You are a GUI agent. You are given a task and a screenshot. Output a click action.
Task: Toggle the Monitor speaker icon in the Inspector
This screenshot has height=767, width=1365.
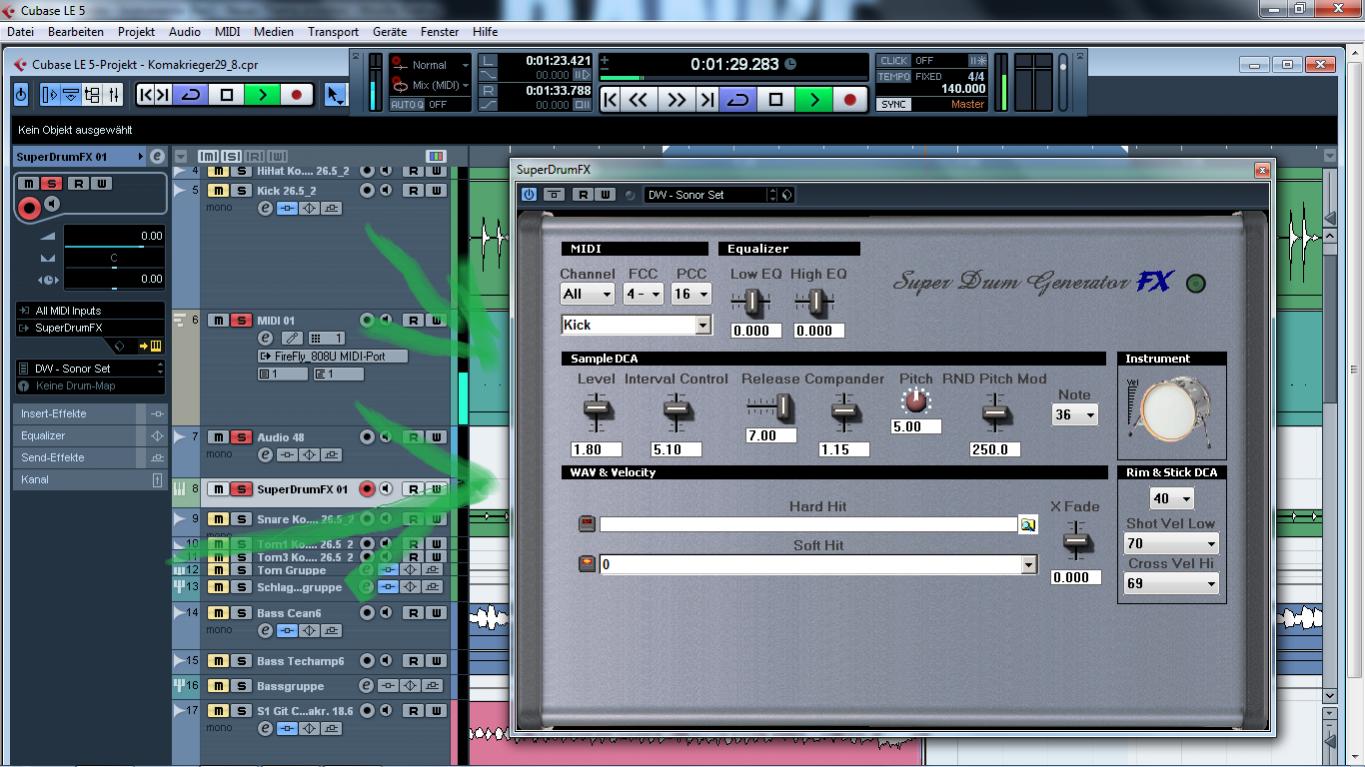click(x=52, y=204)
